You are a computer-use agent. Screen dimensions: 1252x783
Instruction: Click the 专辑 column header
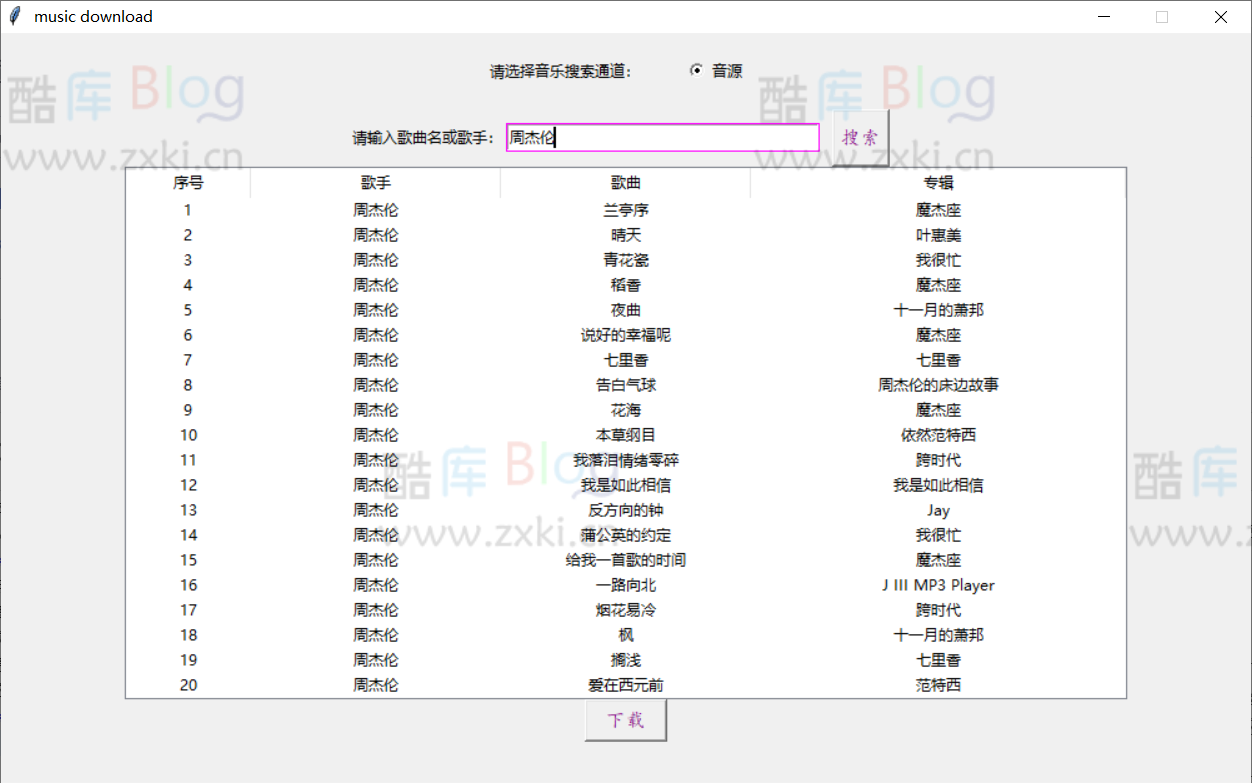click(x=938, y=182)
